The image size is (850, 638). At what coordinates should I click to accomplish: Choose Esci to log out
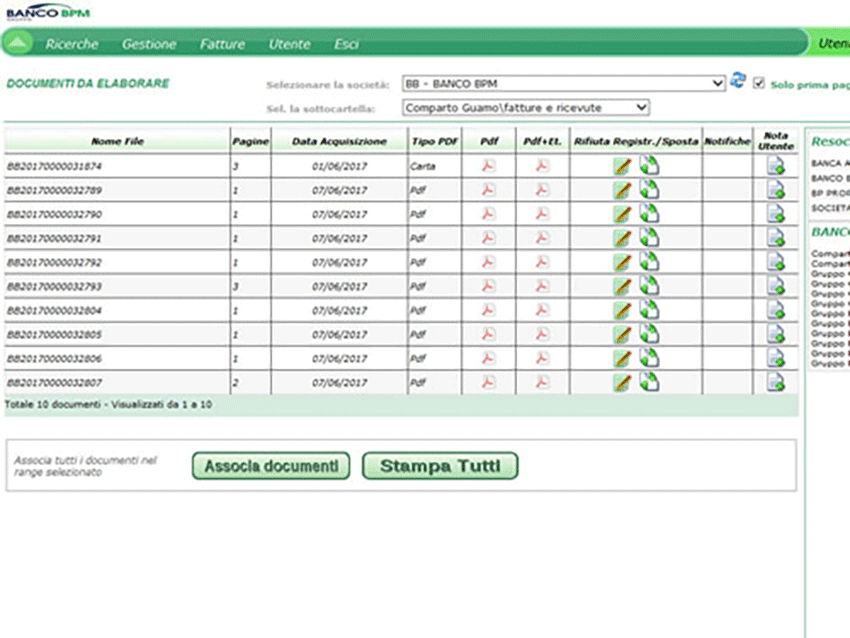tap(346, 44)
